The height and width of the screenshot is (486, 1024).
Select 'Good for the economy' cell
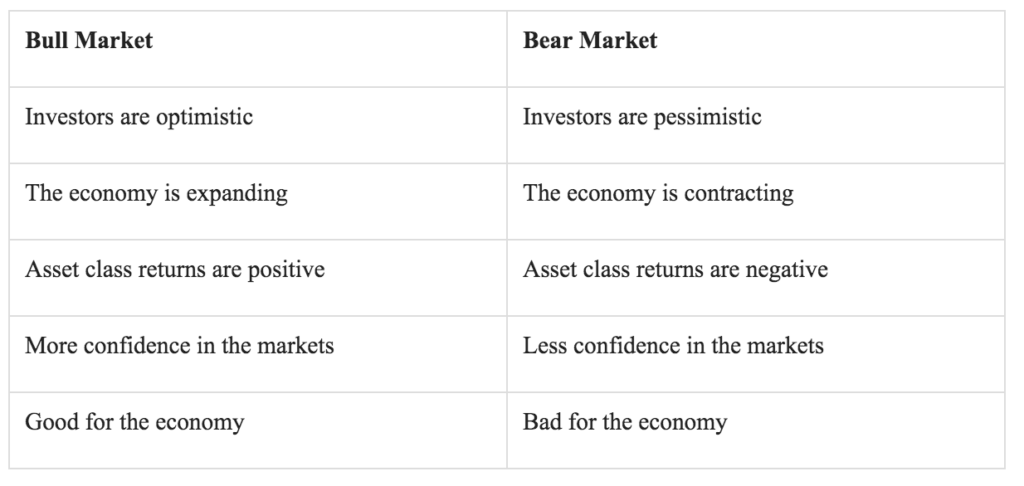[258, 430]
